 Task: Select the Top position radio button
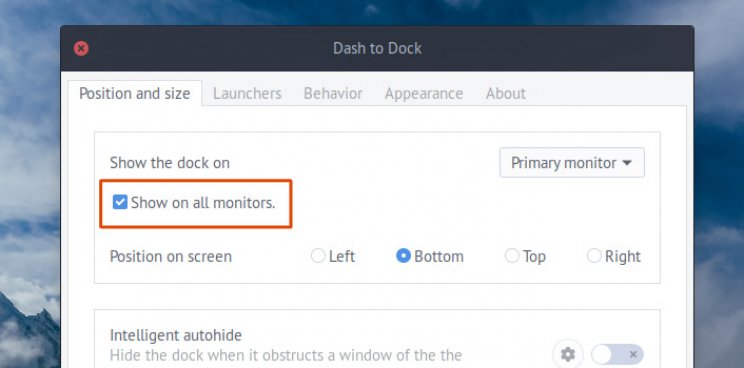pos(512,256)
